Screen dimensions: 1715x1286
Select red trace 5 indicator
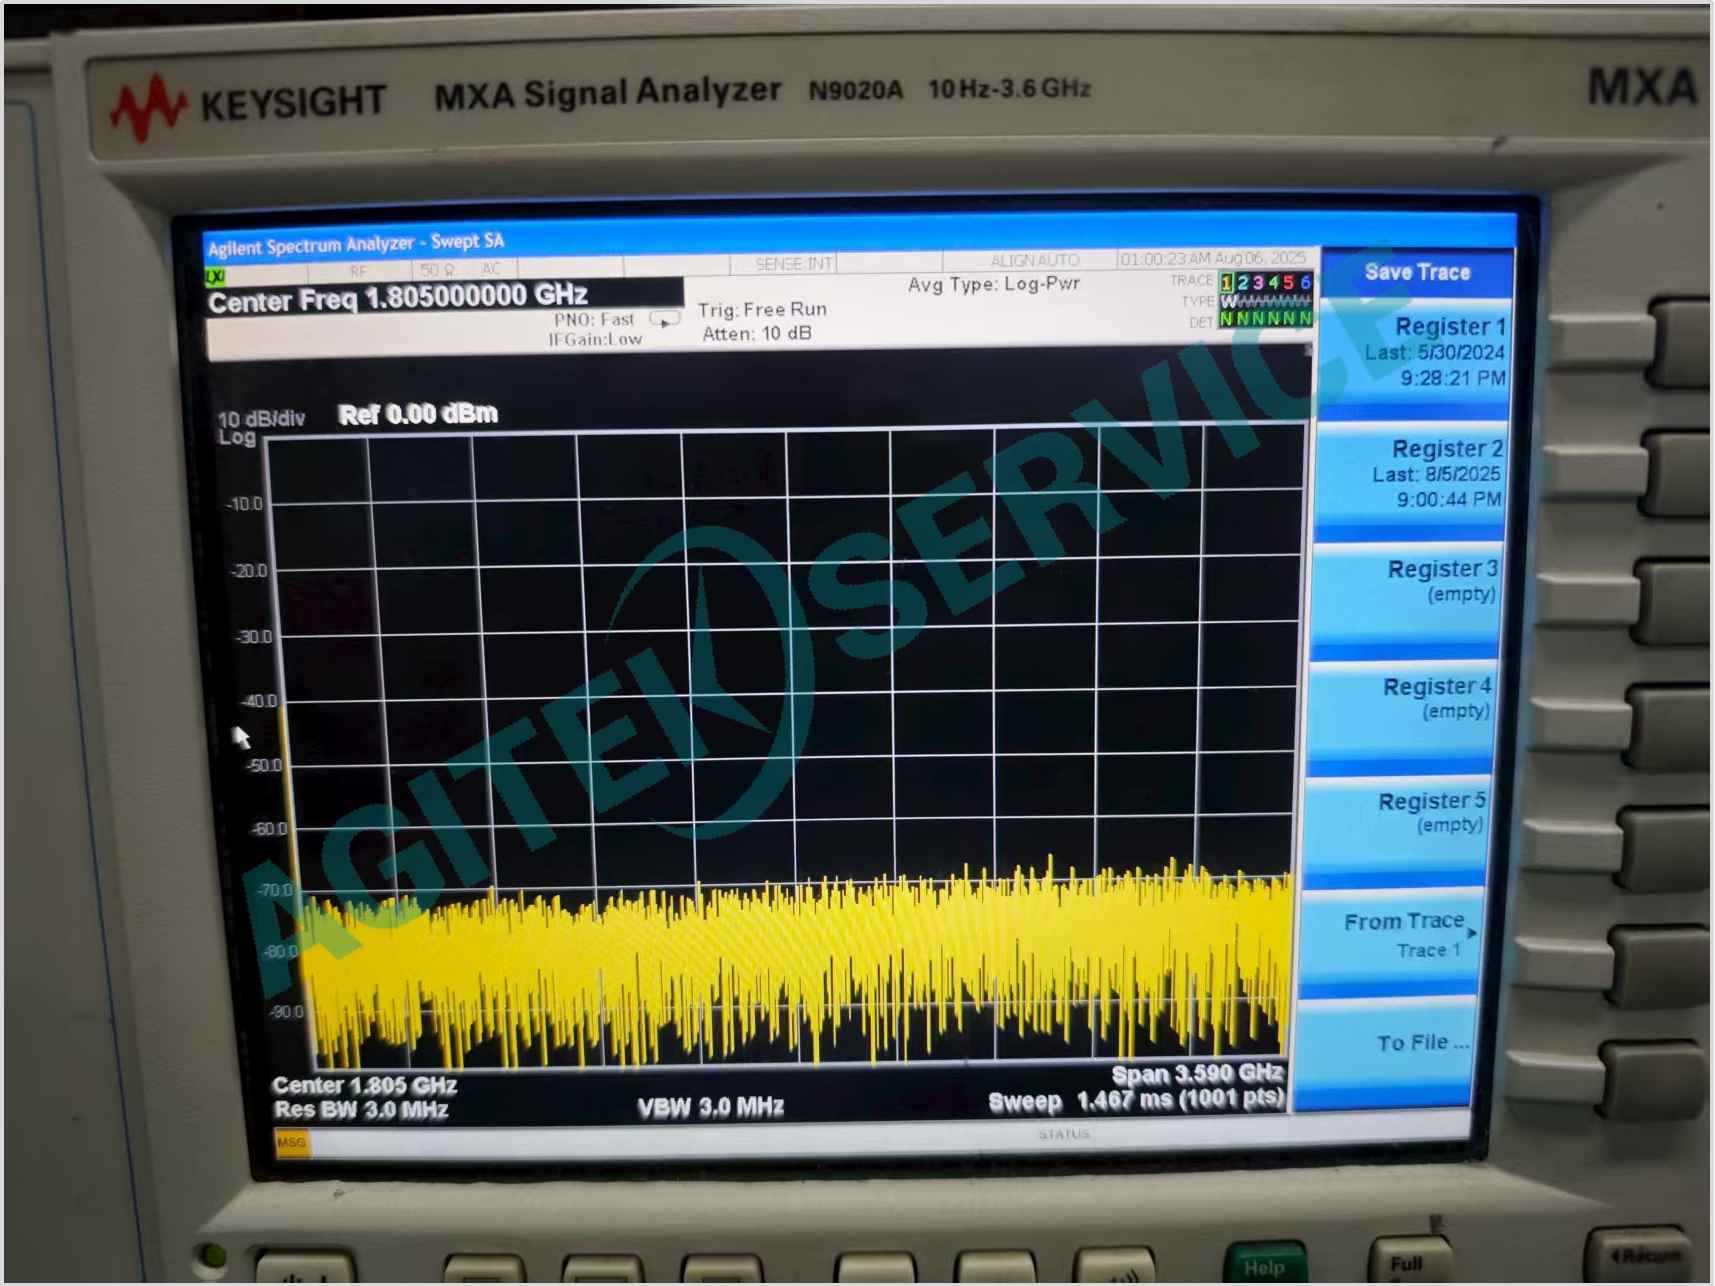tap(1289, 283)
